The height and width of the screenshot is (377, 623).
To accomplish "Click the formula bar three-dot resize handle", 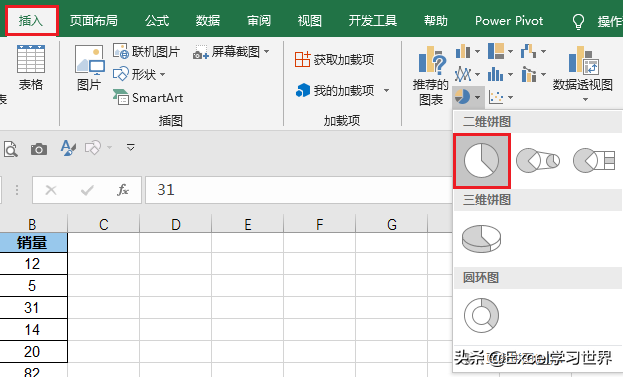I will pos(17,190).
